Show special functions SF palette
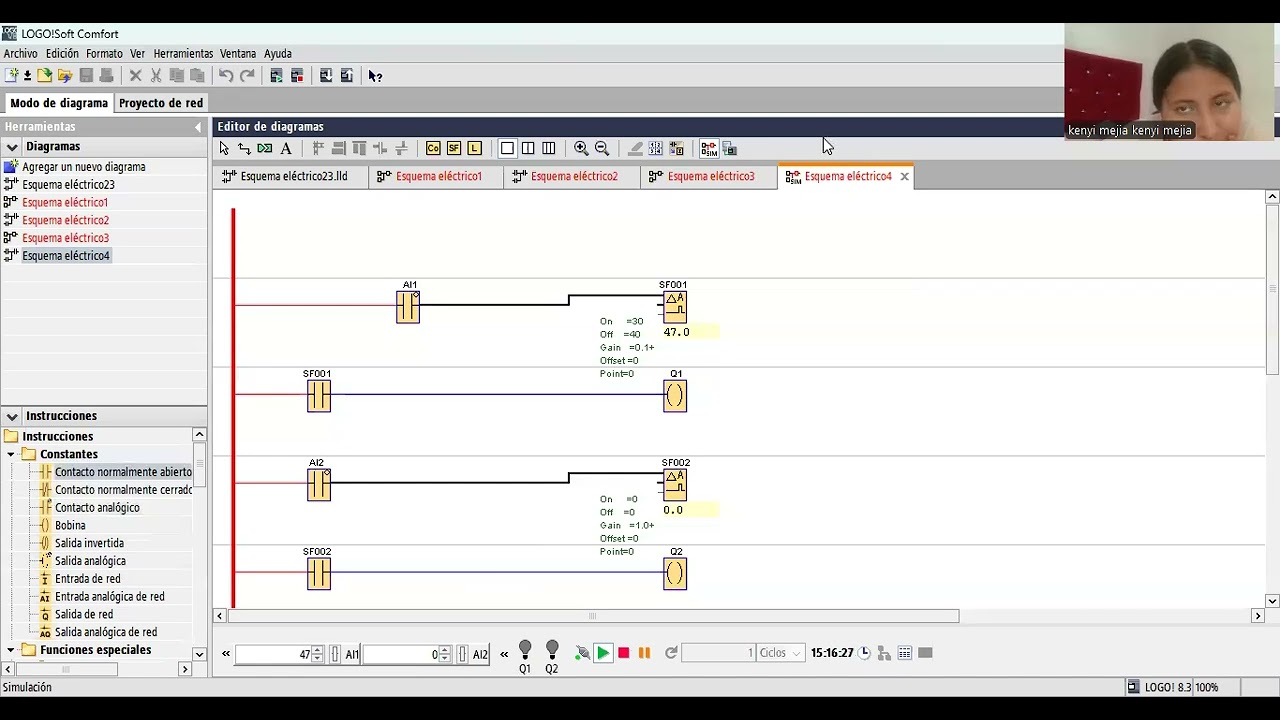This screenshot has width=1280, height=720. (454, 148)
